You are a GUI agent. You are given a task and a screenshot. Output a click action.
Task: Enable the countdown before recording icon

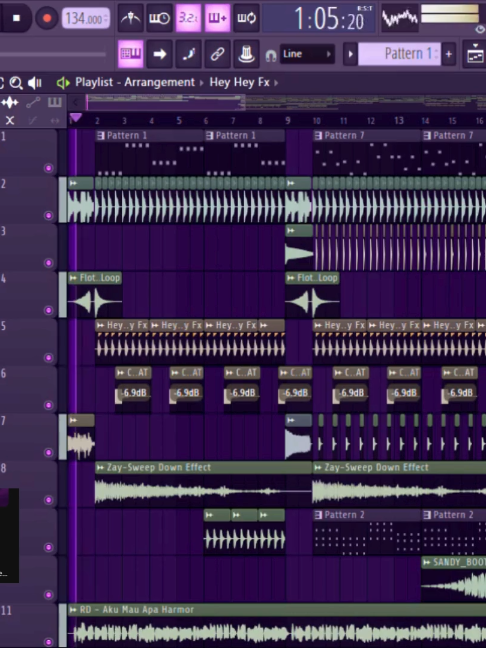point(188,18)
